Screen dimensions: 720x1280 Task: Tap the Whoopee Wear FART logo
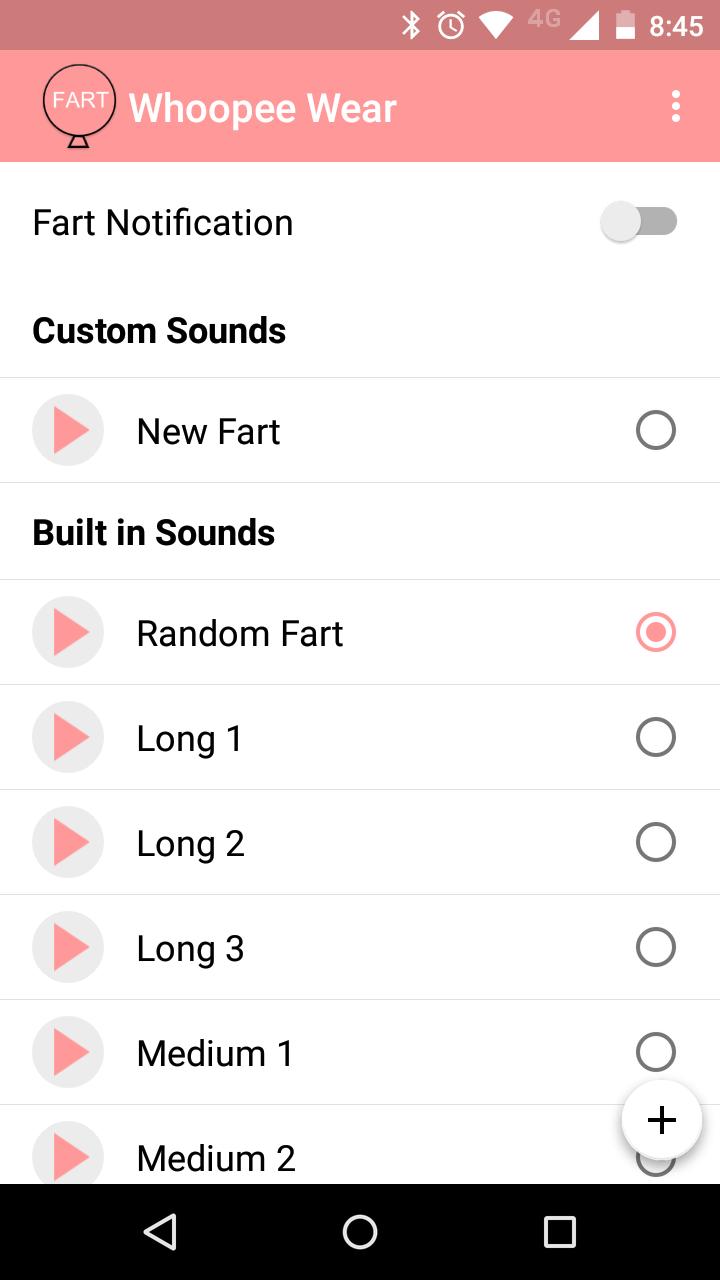(79, 106)
